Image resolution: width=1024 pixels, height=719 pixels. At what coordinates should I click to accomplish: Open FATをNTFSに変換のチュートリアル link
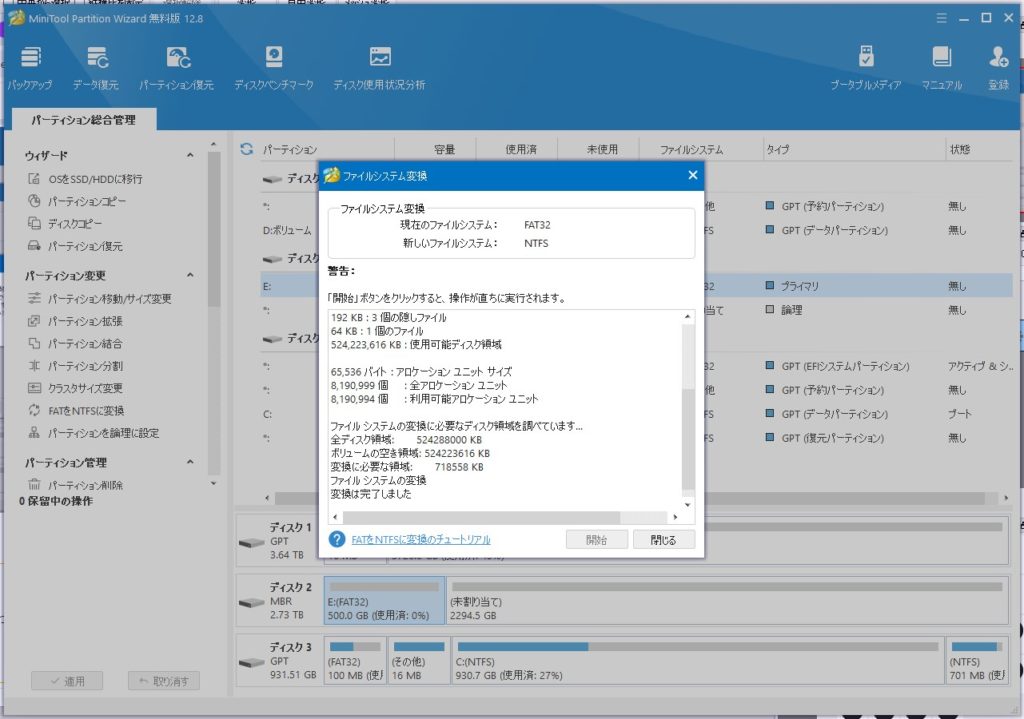coord(421,540)
